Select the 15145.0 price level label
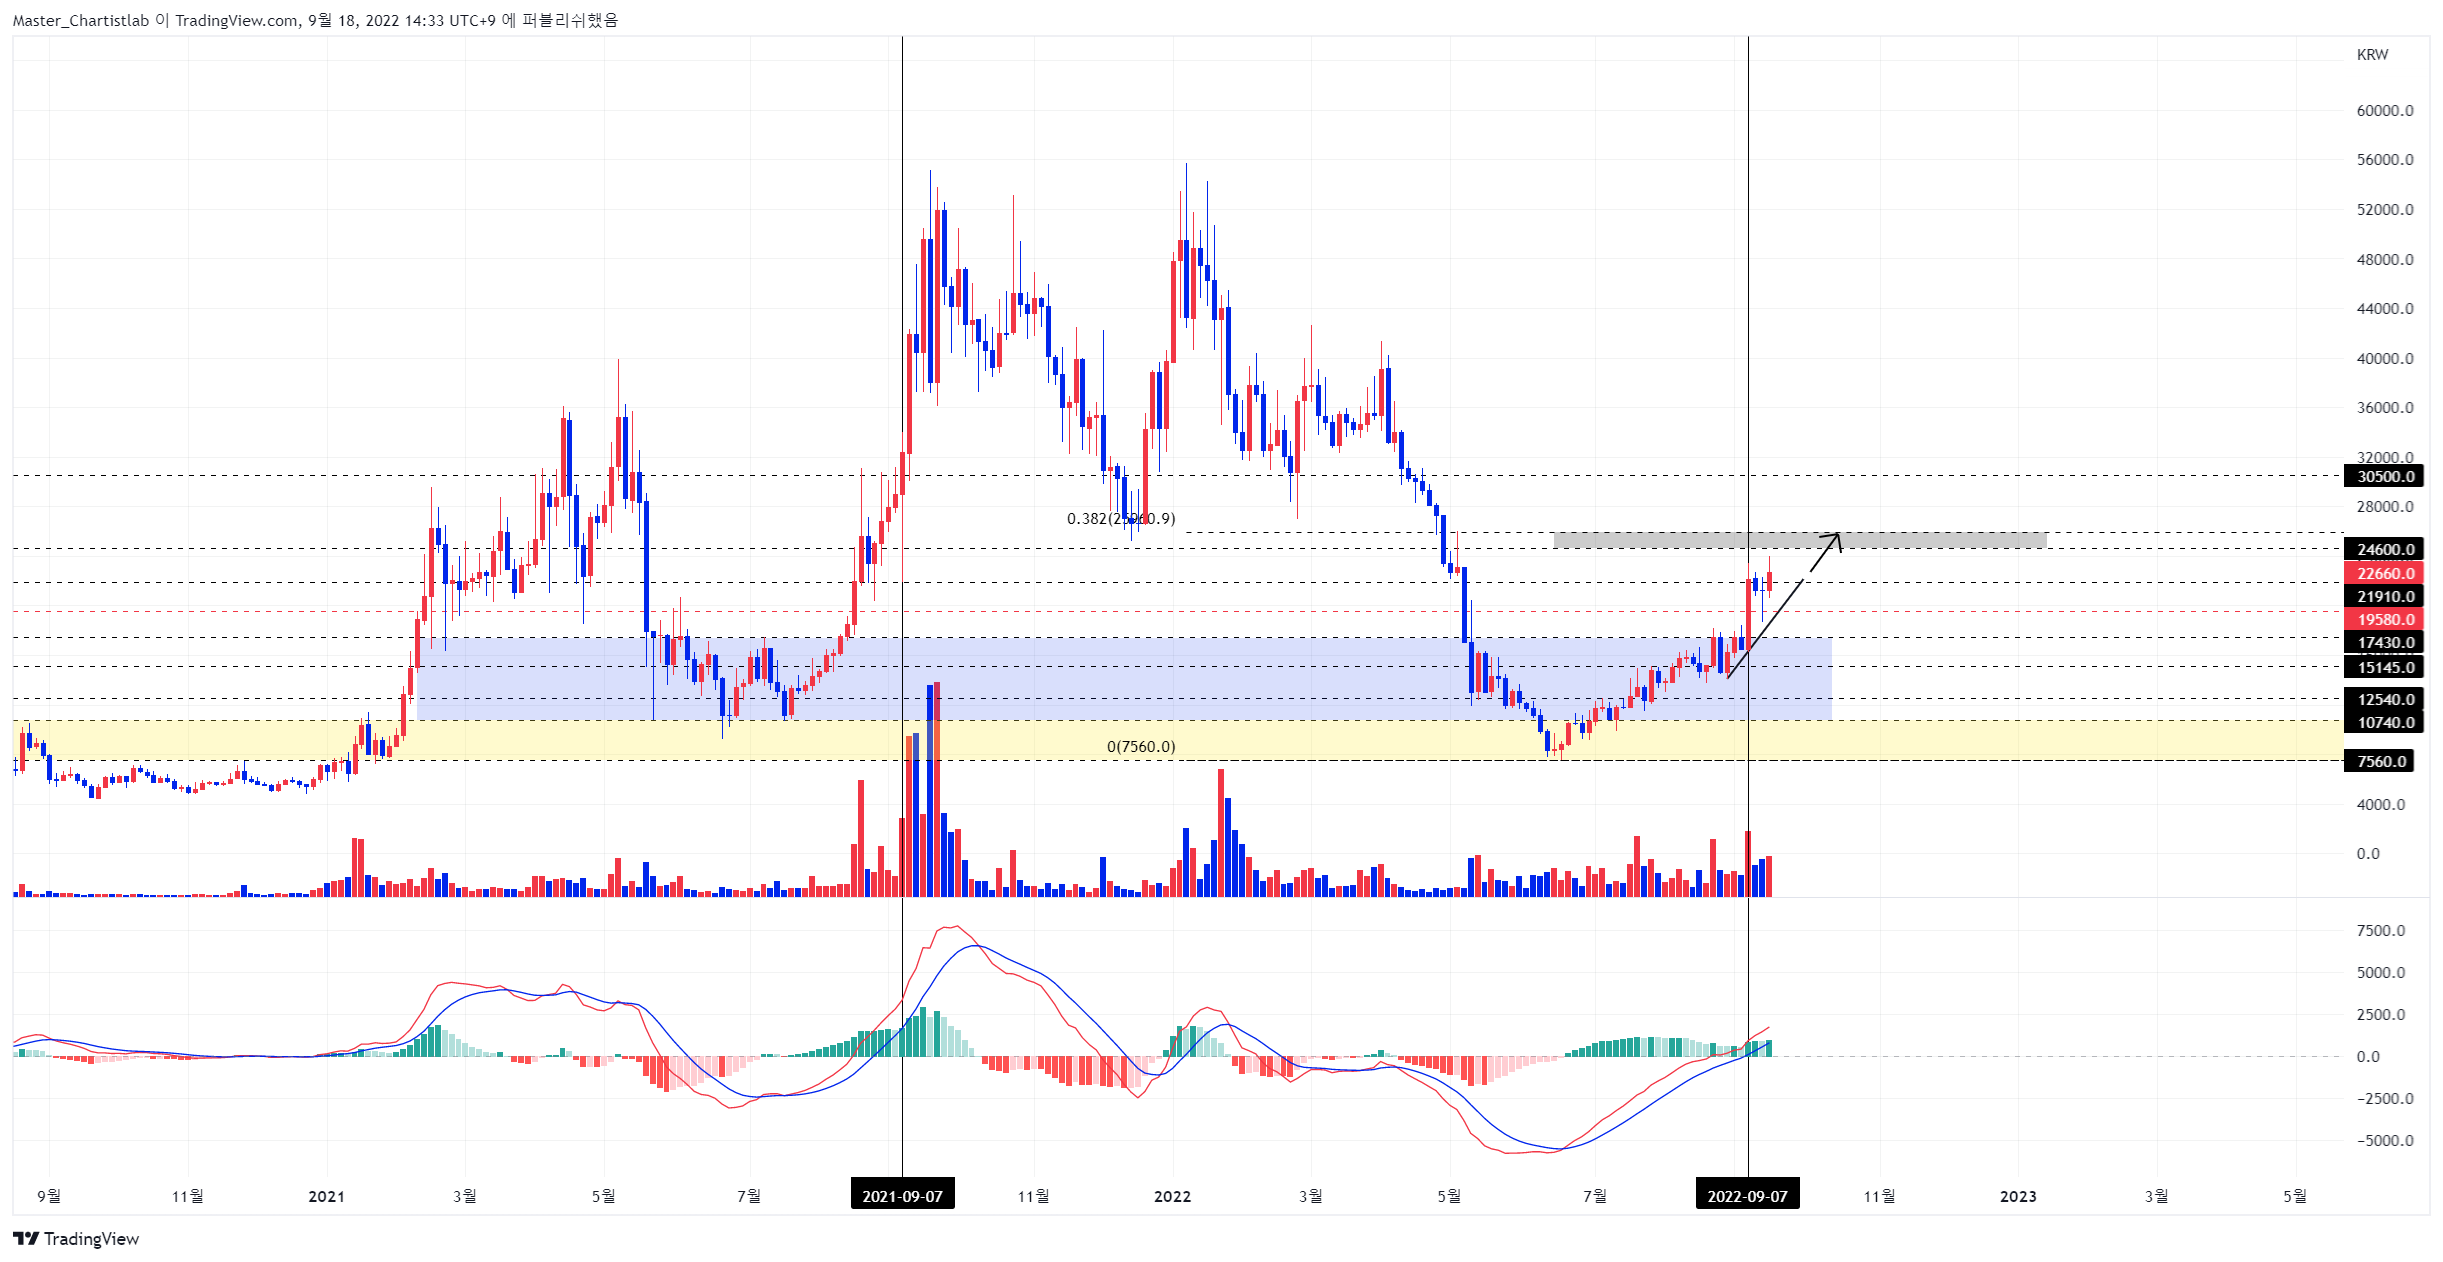The width and height of the screenshot is (2443, 1262). click(x=2384, y=667)
